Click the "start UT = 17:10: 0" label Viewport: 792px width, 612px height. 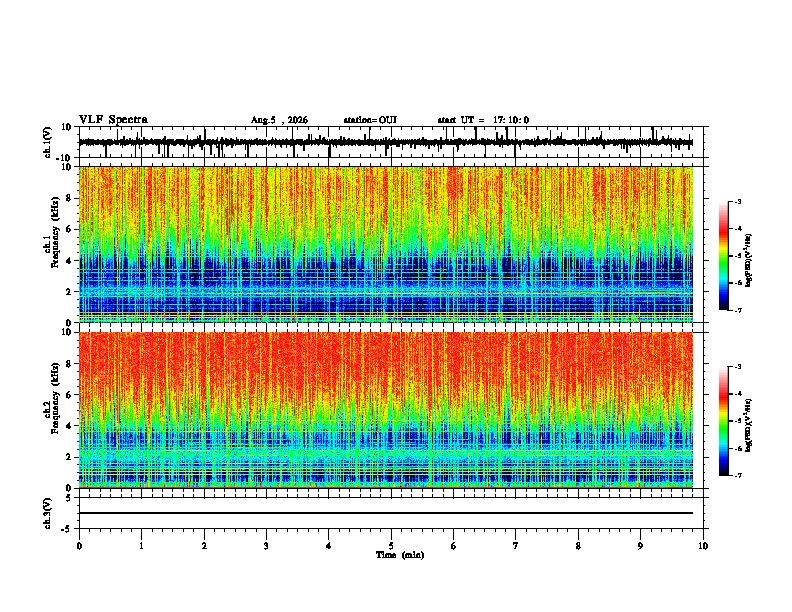pyautogui.click(x=483, y=120)
